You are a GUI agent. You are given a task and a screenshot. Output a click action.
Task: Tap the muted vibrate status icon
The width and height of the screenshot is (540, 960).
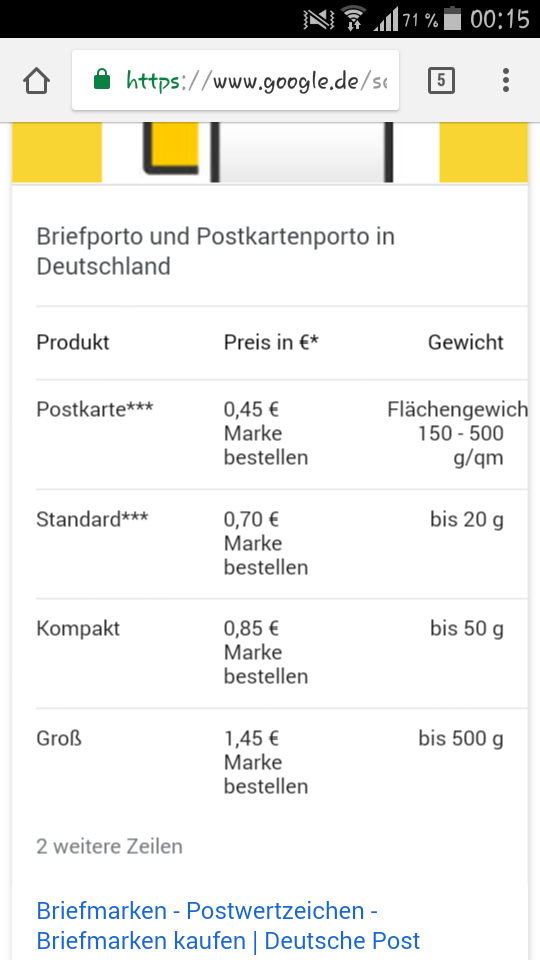(x=319, y=19)
